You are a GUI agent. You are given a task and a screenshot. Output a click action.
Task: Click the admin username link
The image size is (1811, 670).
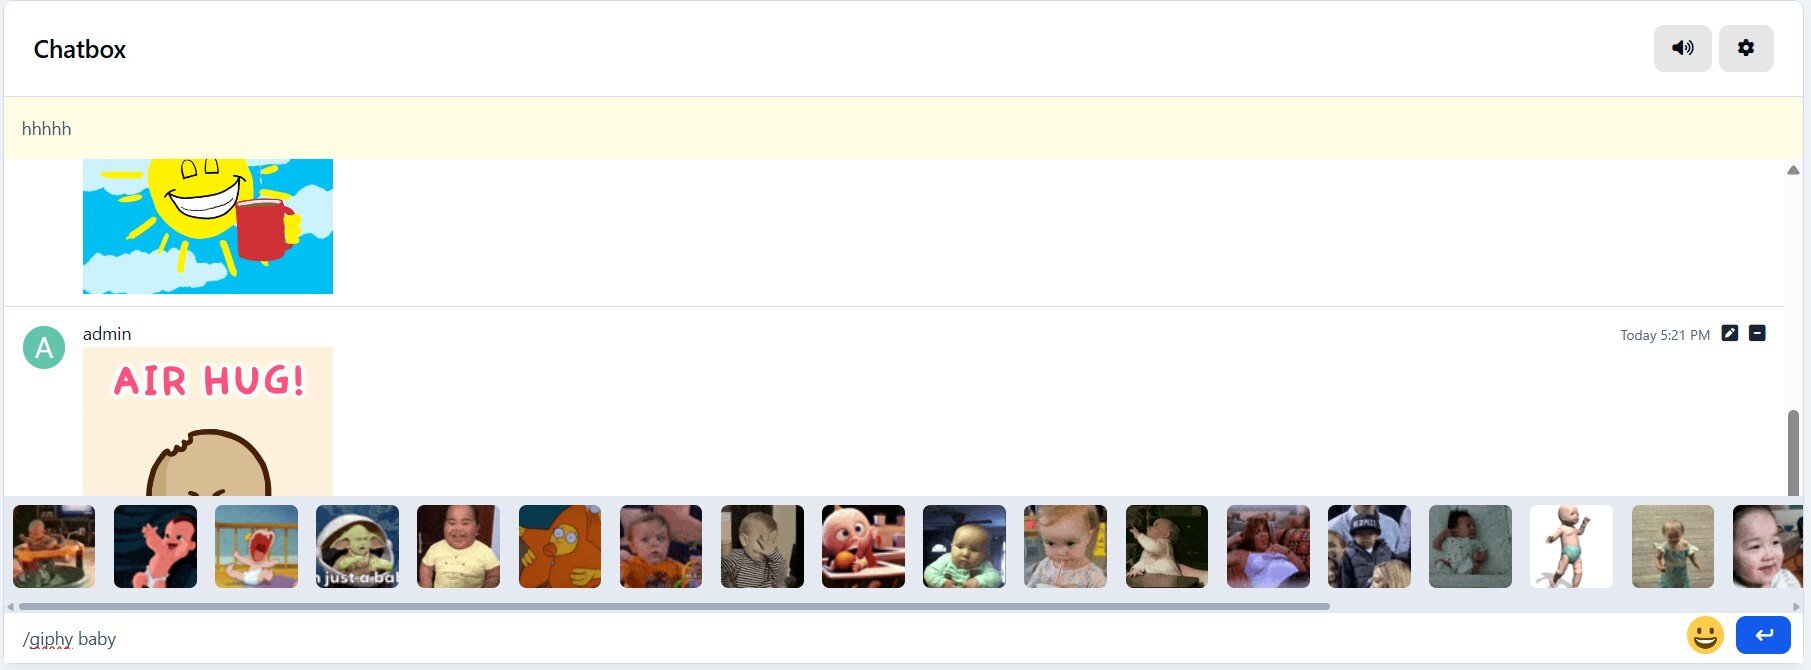(107, 334)
